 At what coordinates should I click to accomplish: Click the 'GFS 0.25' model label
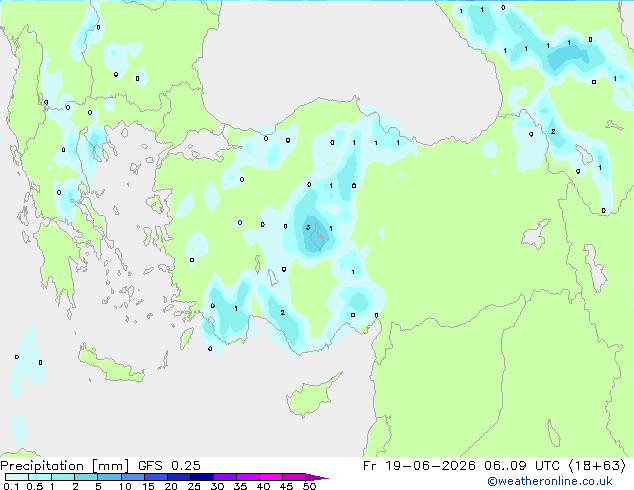169,466
